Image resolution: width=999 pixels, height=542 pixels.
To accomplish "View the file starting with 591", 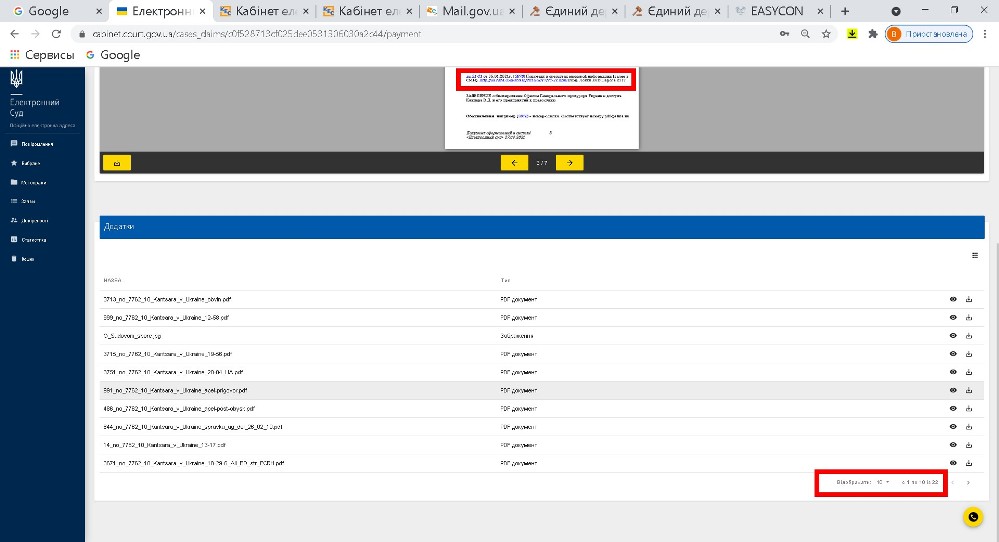I will (x=952, y=390).
